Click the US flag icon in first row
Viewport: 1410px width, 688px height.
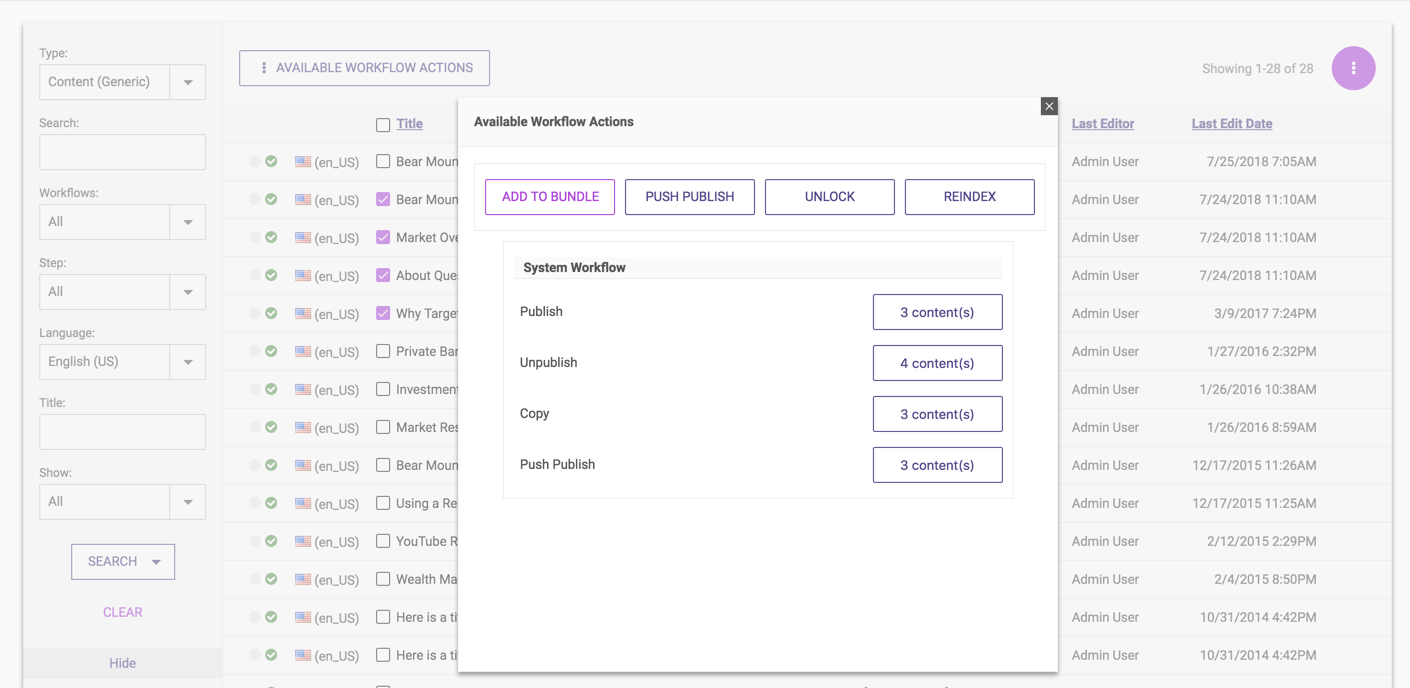(x=303, y=161)
